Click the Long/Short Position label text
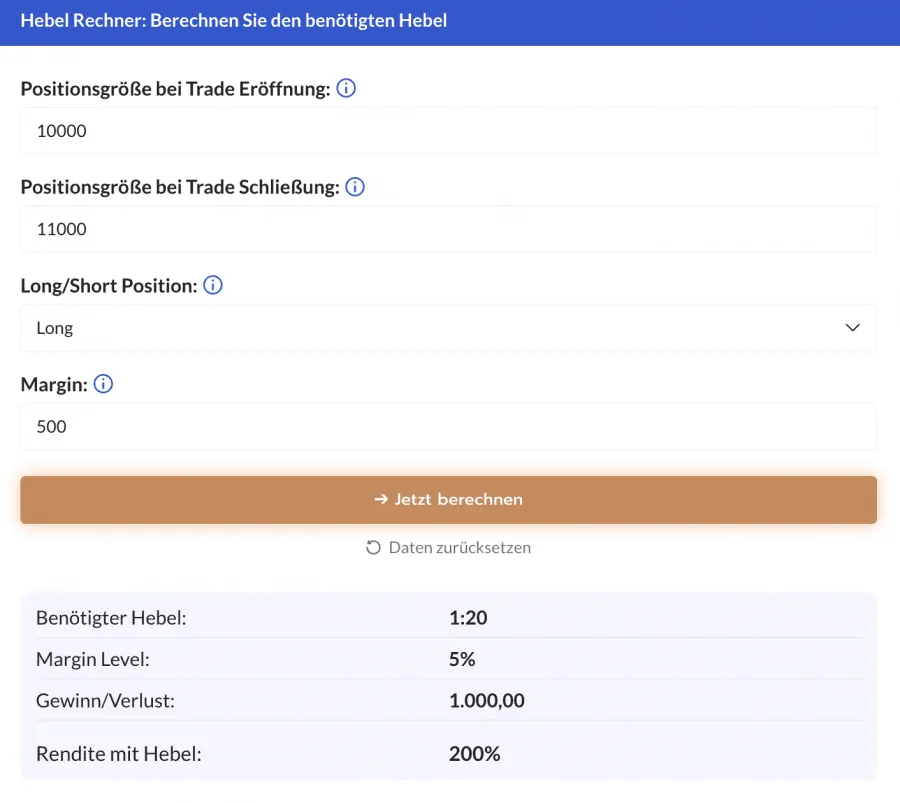The height and width of the screenshot is (803, 900). point(108,286)
